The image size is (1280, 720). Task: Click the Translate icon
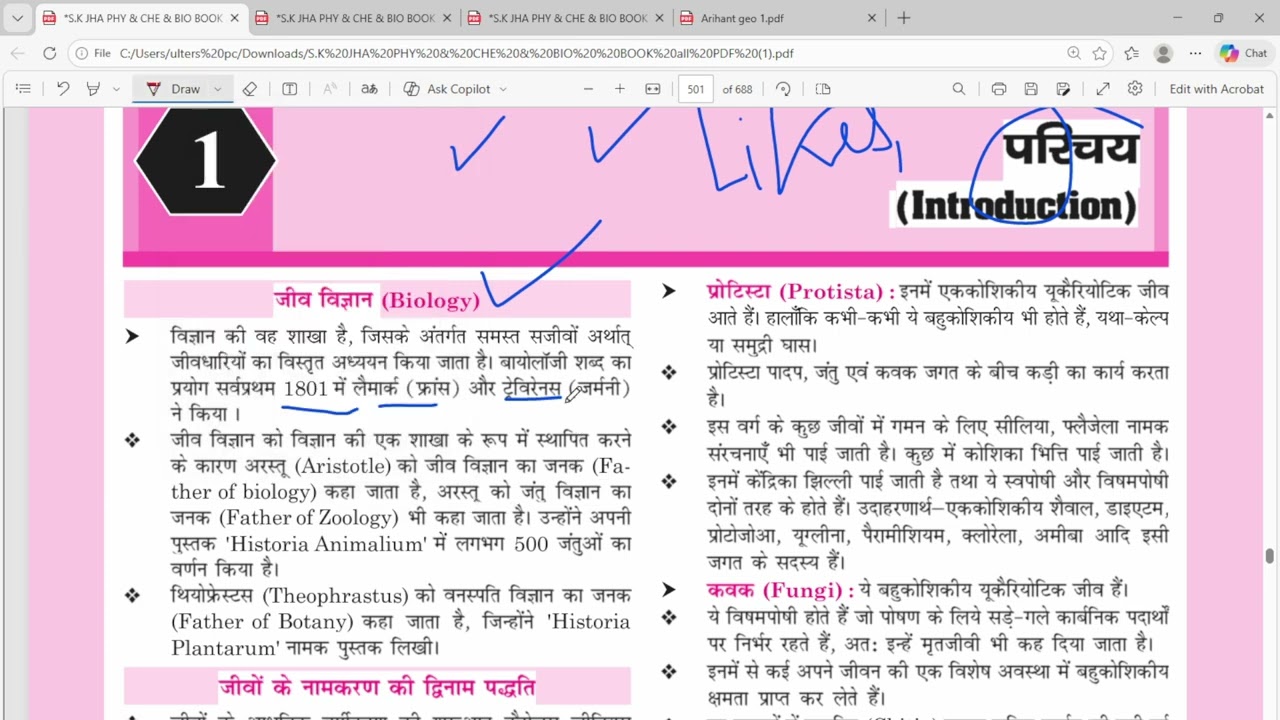pos(369,89)
